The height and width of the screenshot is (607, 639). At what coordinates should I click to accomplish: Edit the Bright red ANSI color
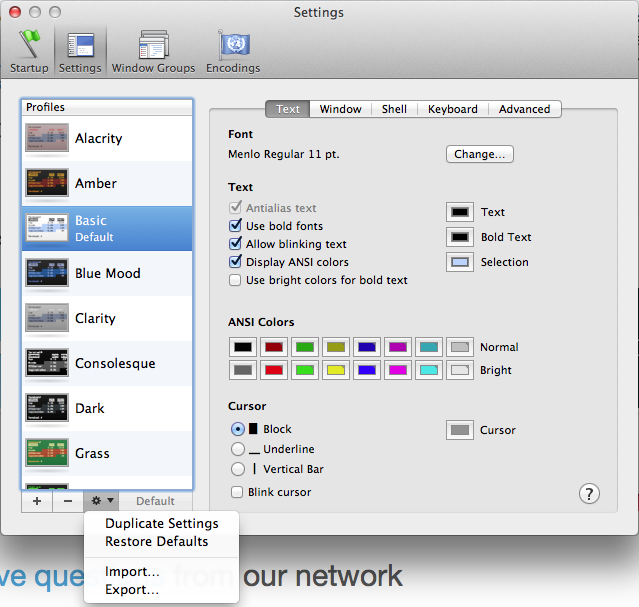pos(274,370)
